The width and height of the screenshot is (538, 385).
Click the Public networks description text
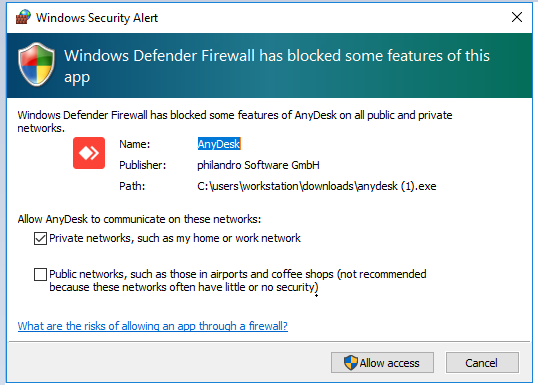point(238,280)
